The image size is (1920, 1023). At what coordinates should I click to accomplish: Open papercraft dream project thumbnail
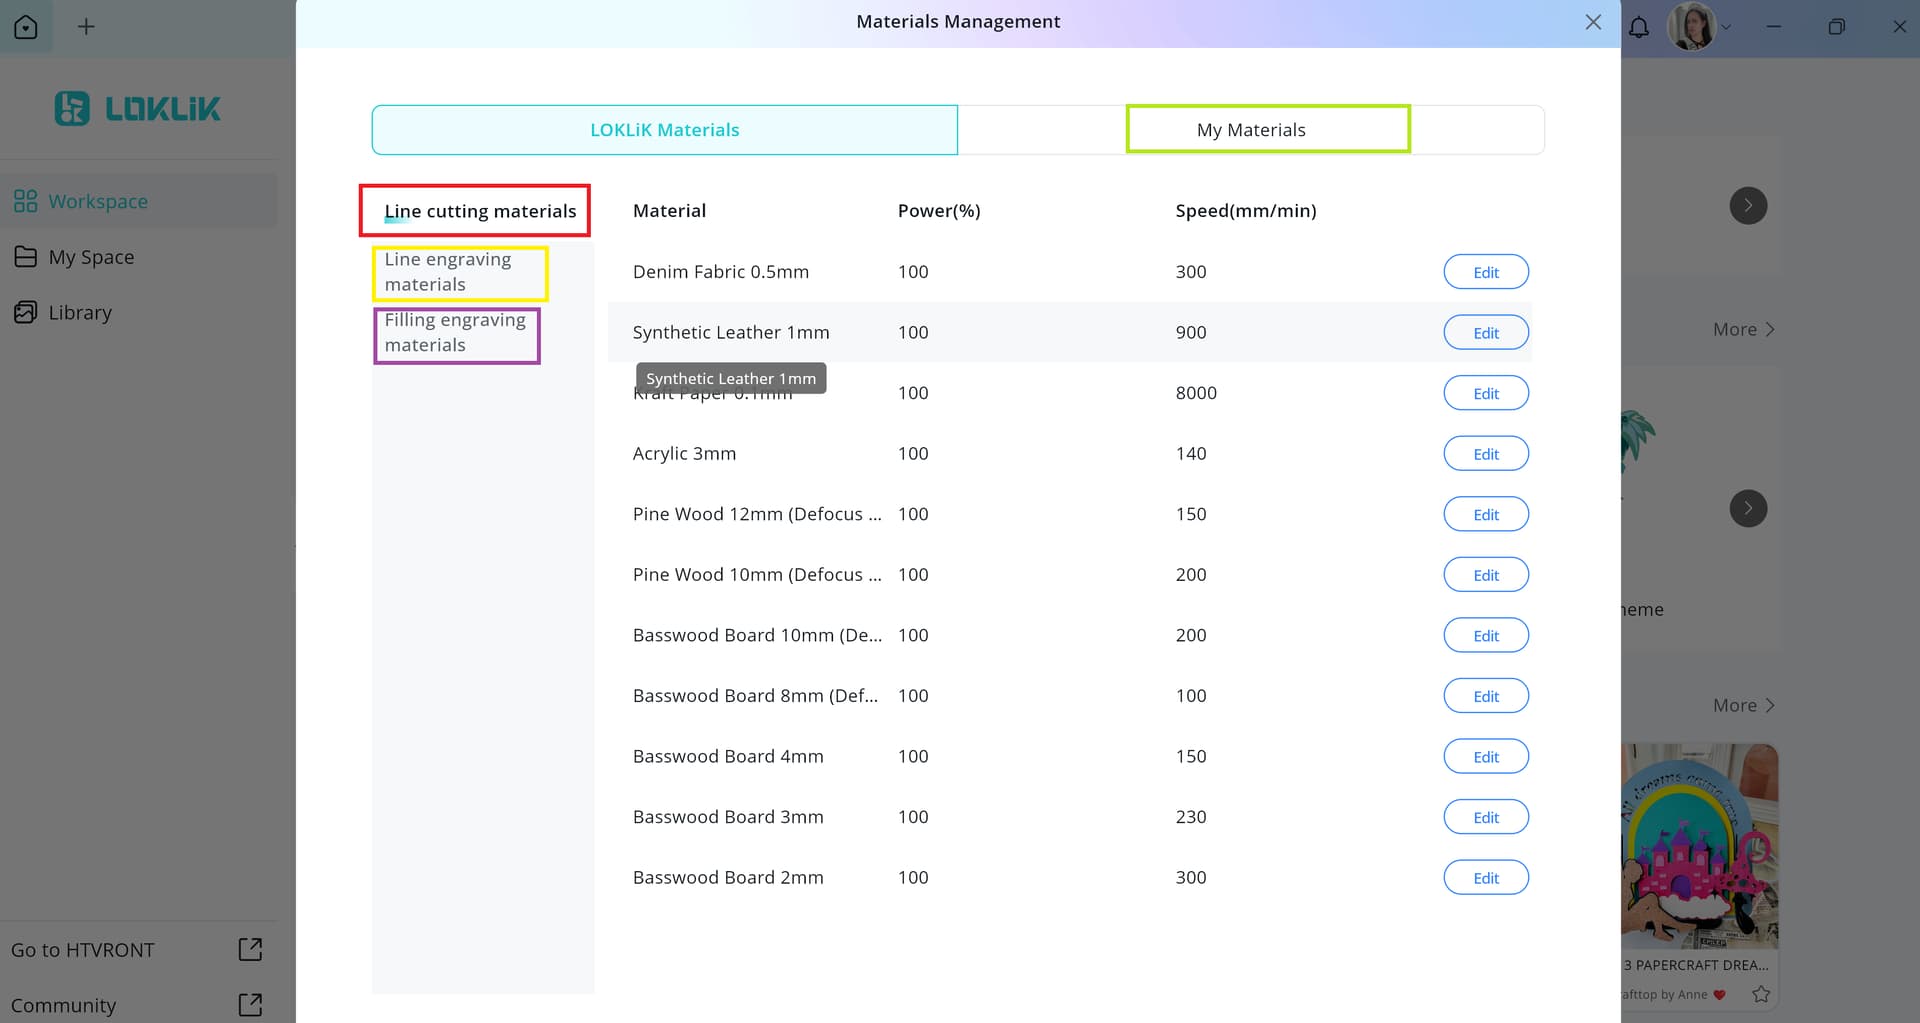point(1699,846)
